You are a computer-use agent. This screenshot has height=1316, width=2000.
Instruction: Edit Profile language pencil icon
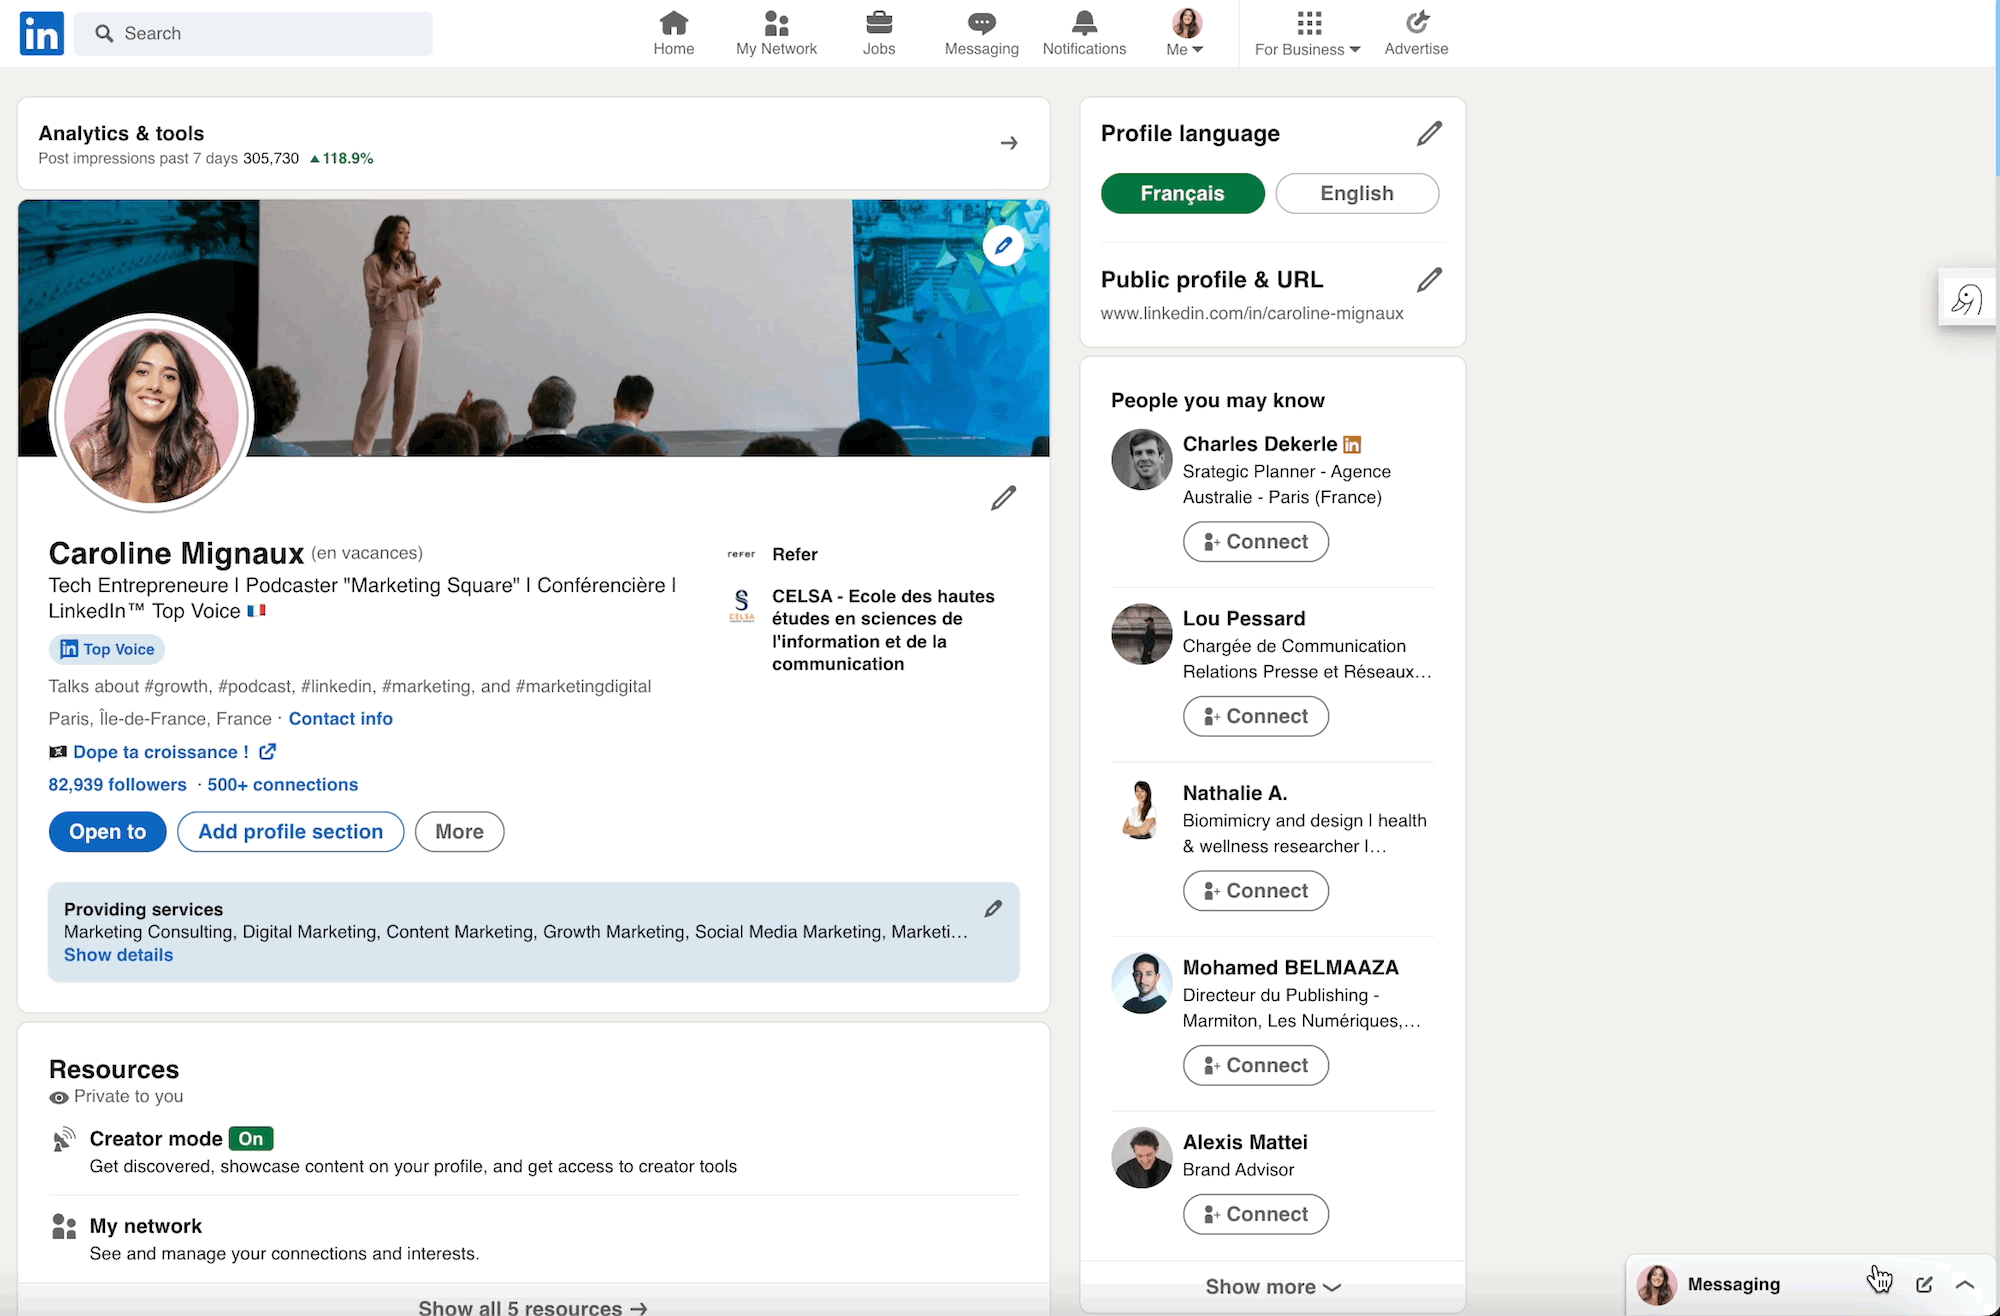[x=1429, y=133]
